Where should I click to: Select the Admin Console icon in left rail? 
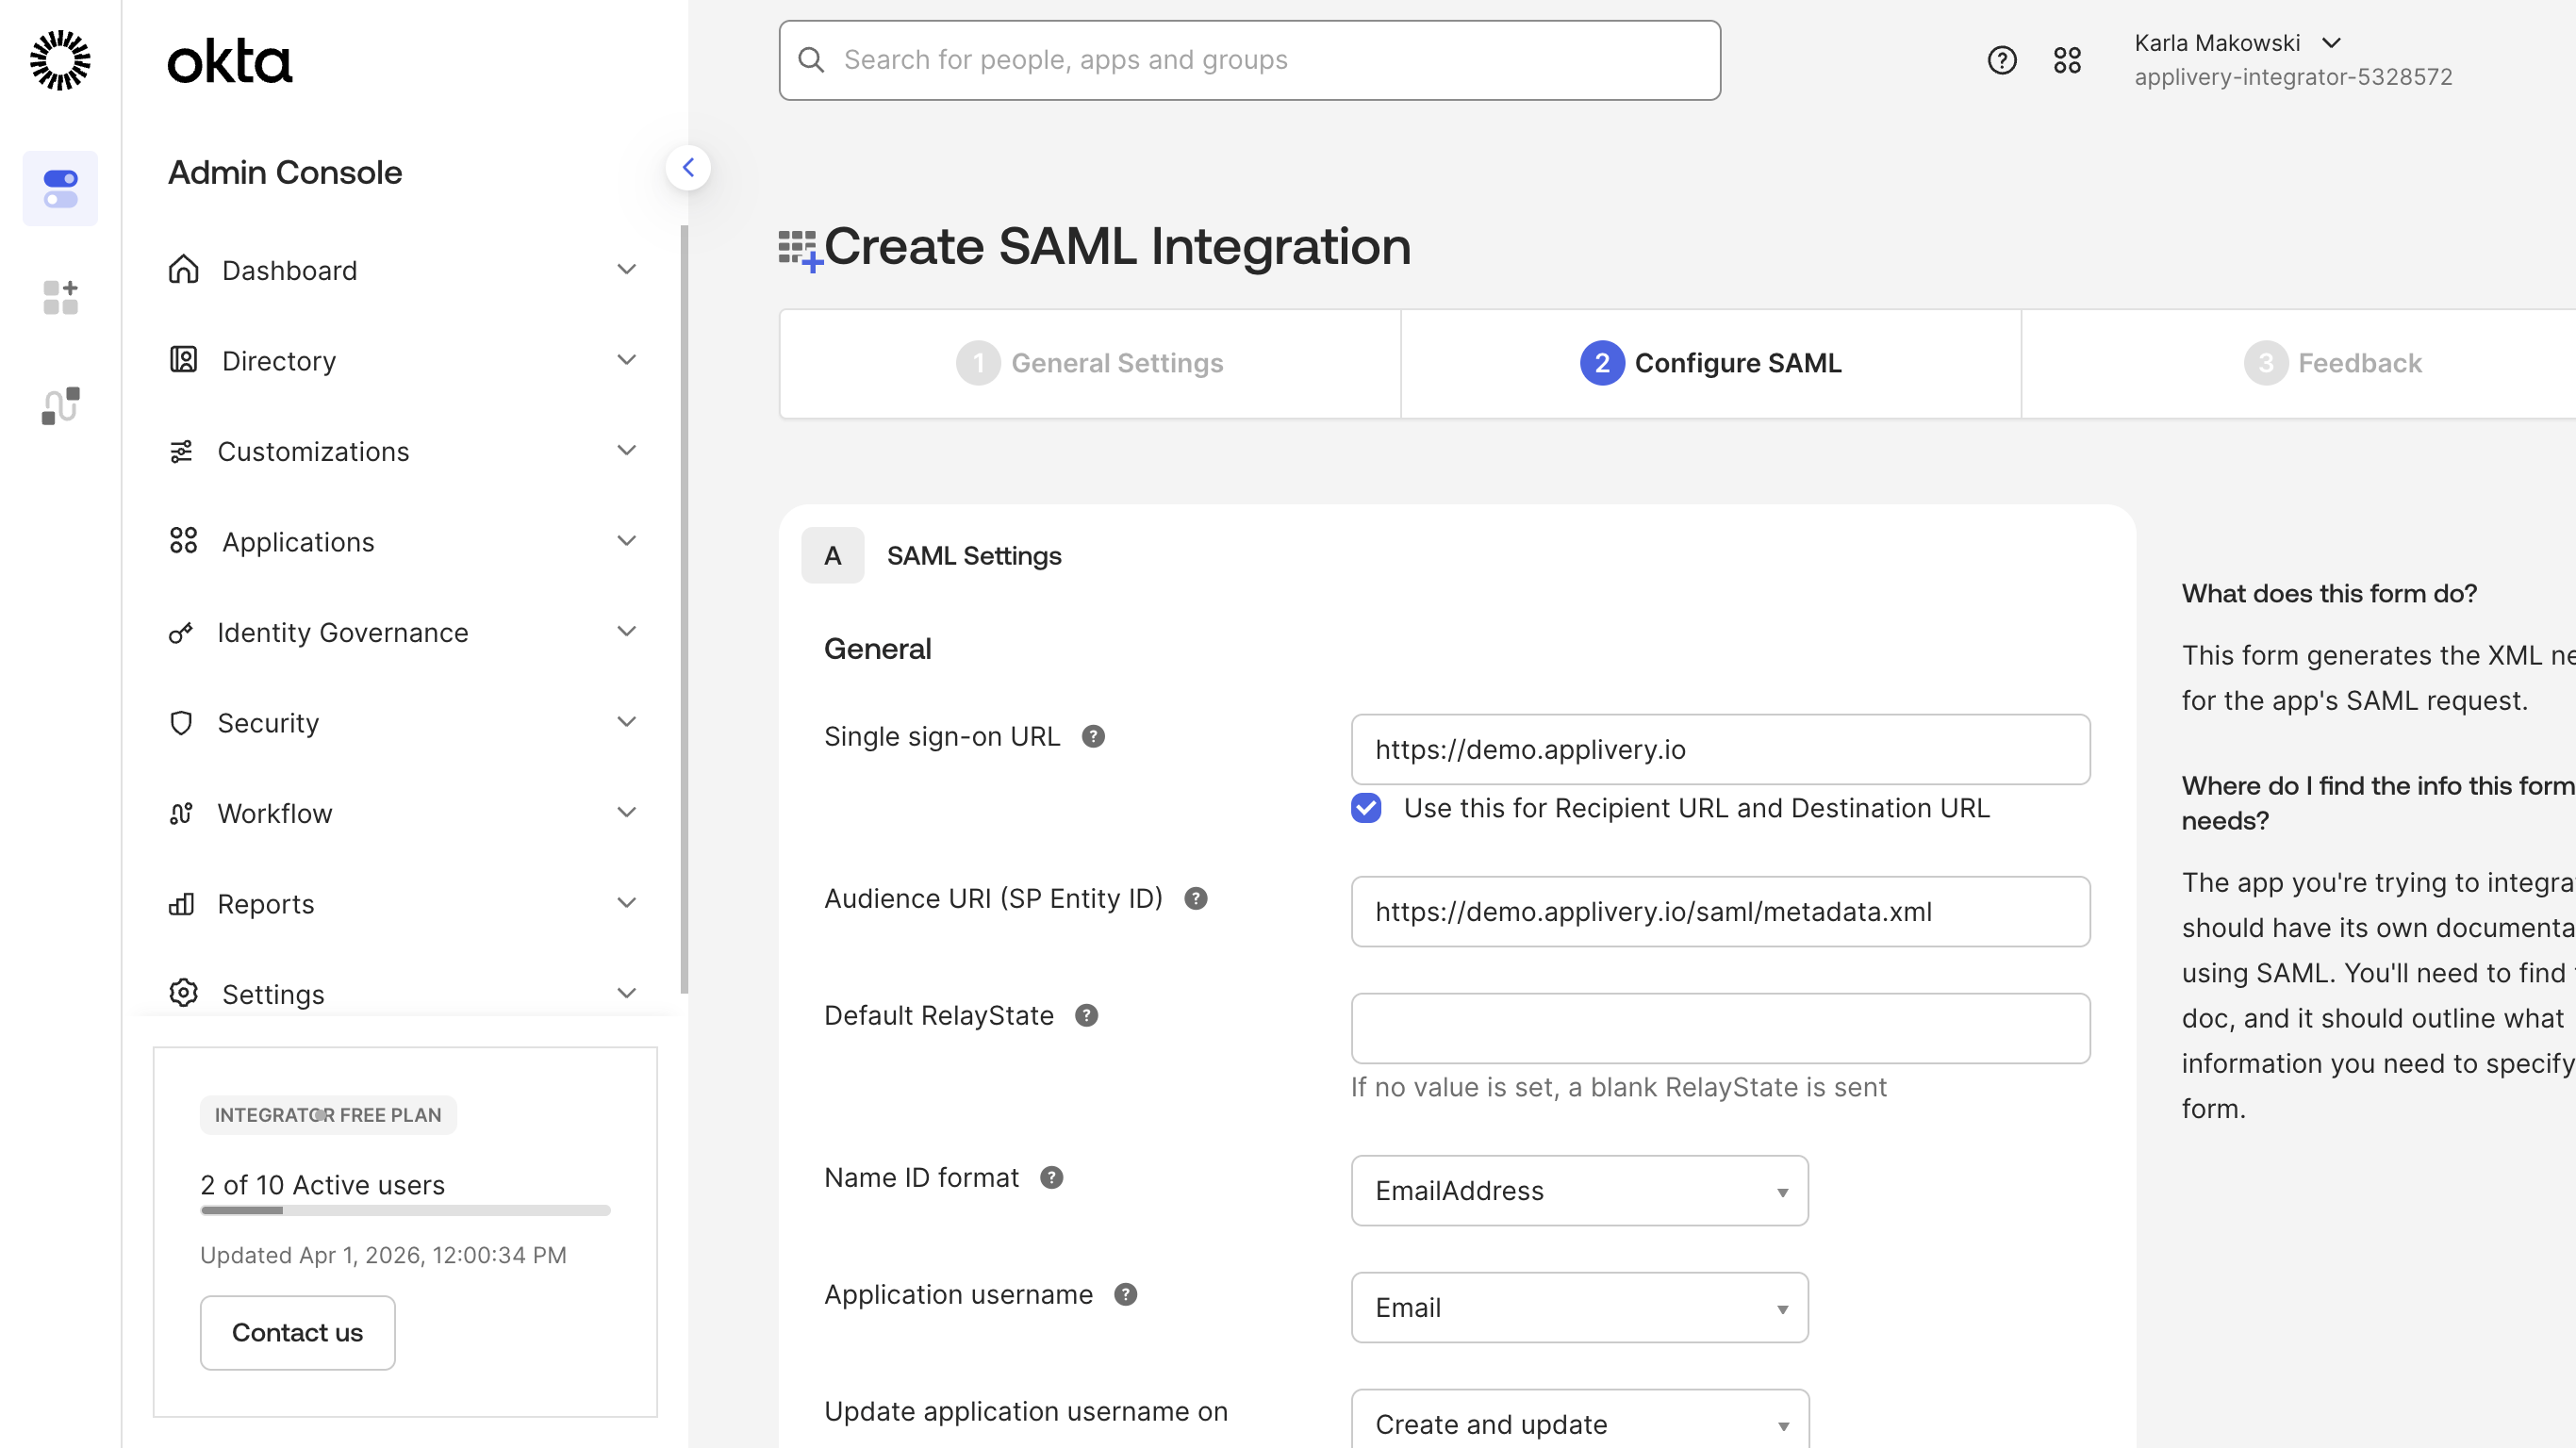point(60,188)
